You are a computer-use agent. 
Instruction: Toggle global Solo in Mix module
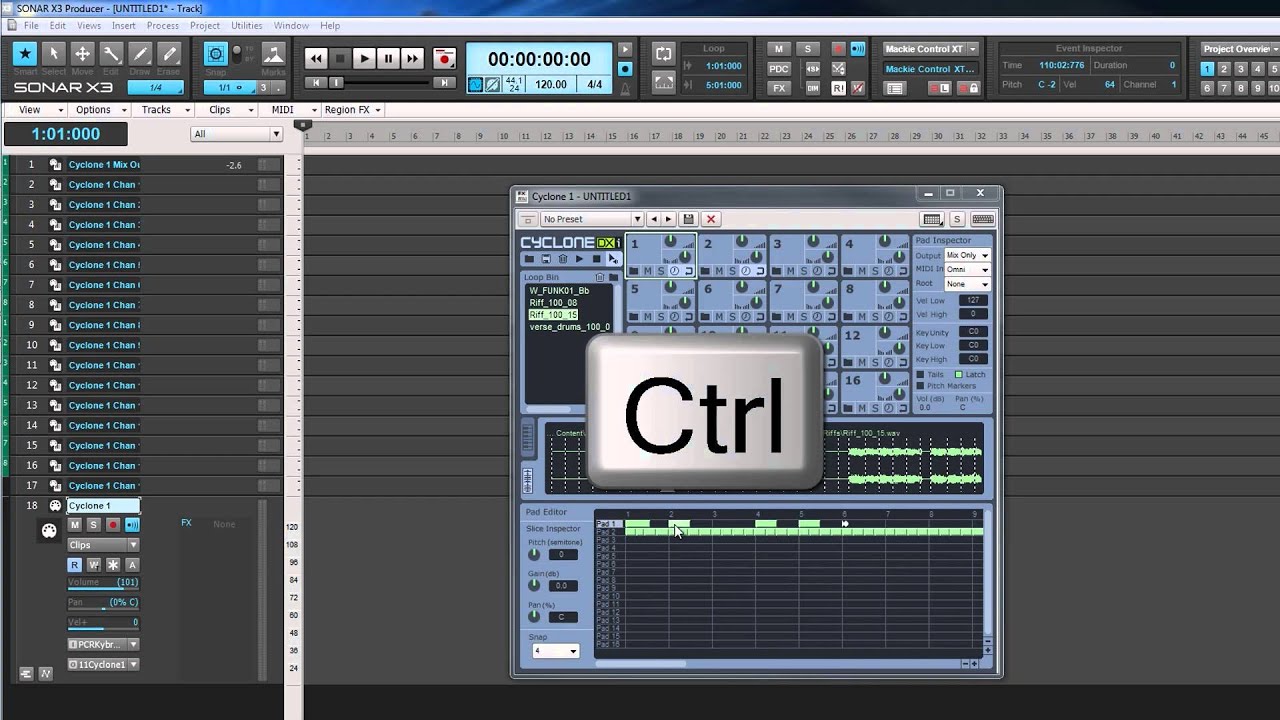click(x=808, y=49)
